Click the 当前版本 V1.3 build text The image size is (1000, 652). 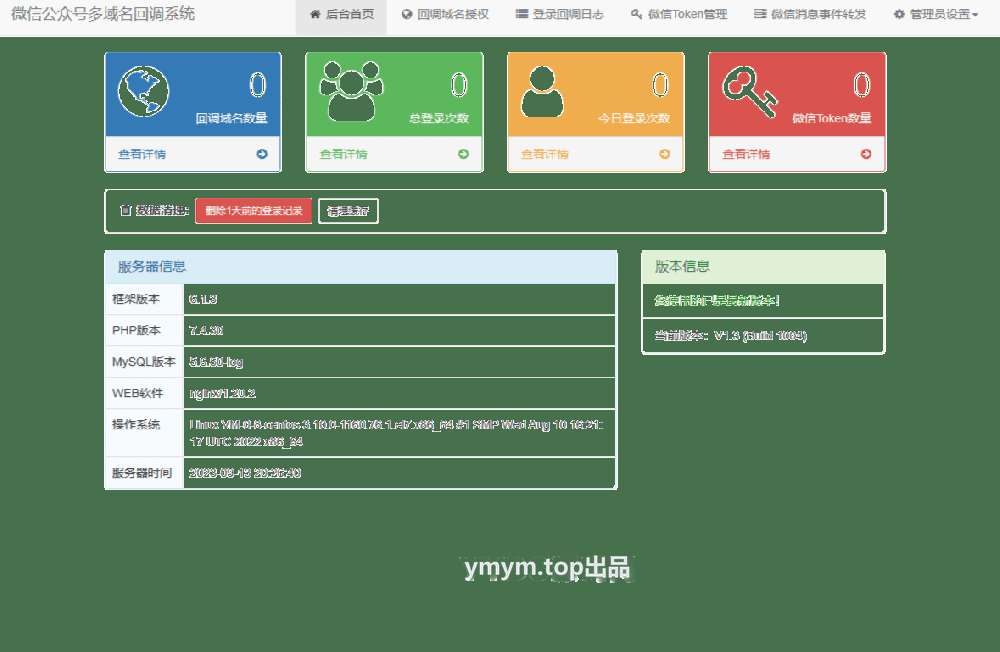coord(731,336)
